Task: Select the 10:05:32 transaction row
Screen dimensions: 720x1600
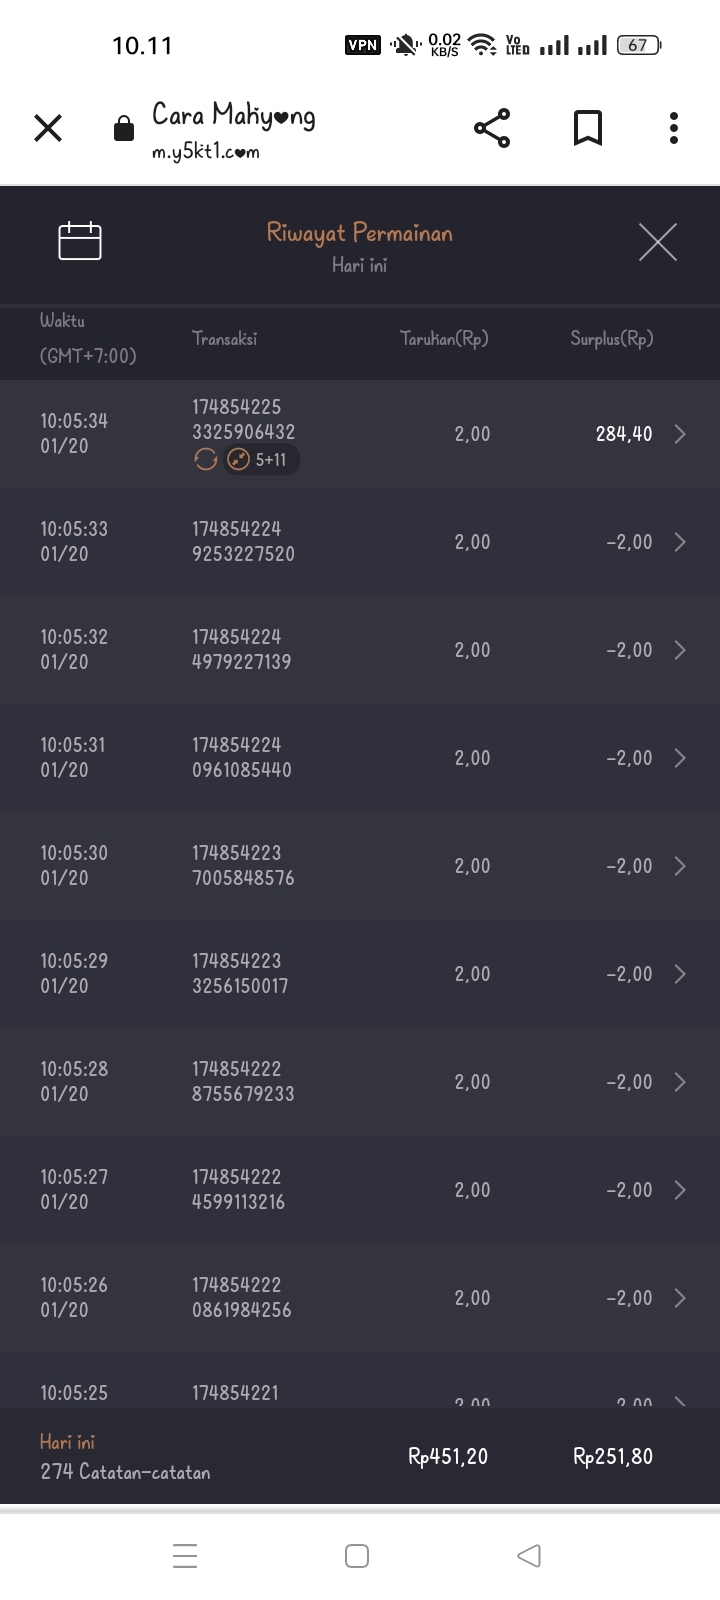Action: (x=360, y=650)
